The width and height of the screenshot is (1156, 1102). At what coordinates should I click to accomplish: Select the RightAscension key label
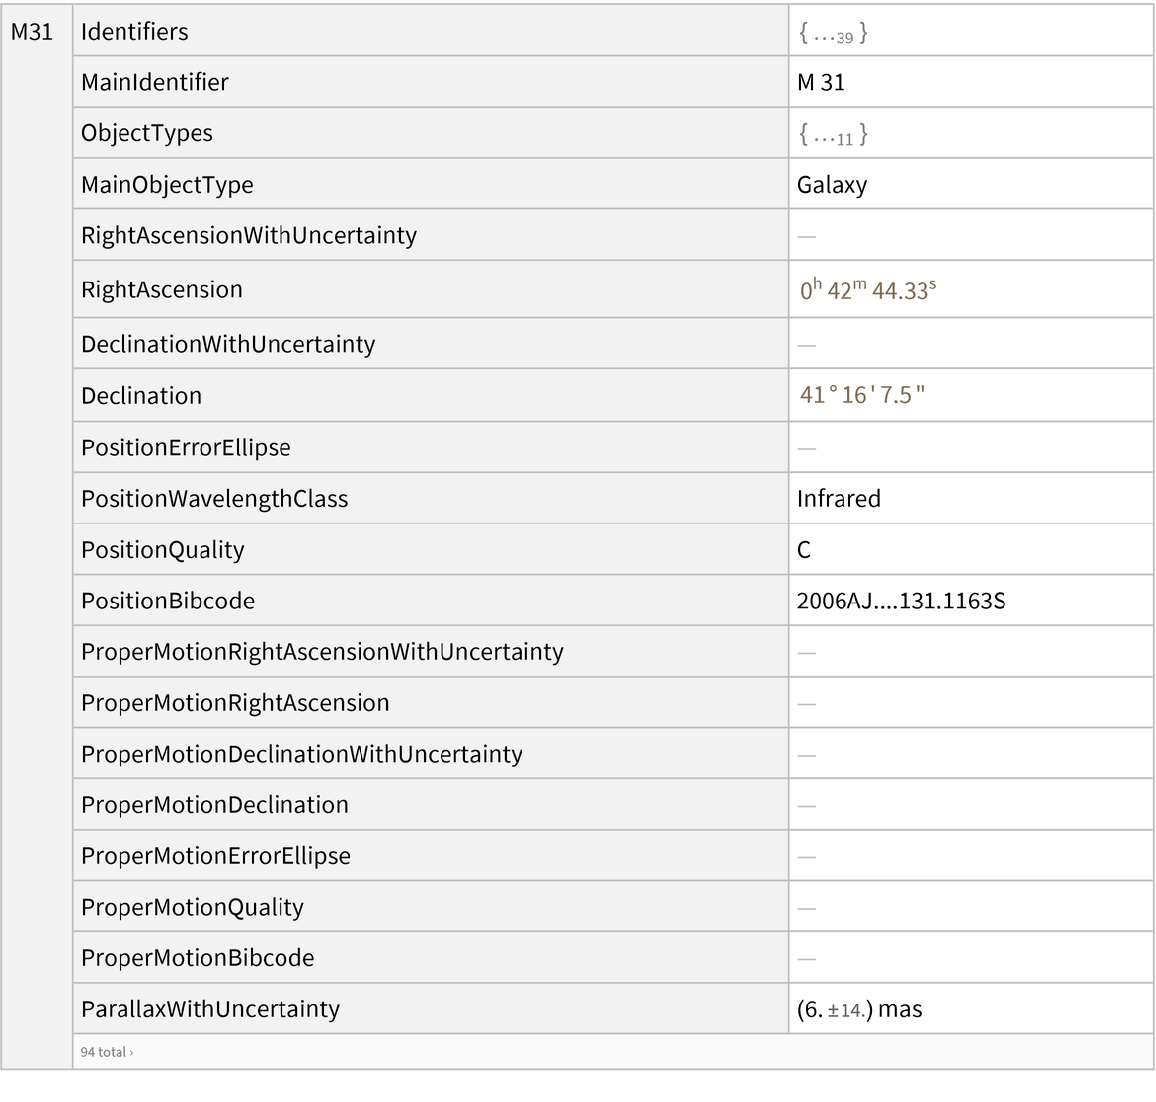coord(162,290)
